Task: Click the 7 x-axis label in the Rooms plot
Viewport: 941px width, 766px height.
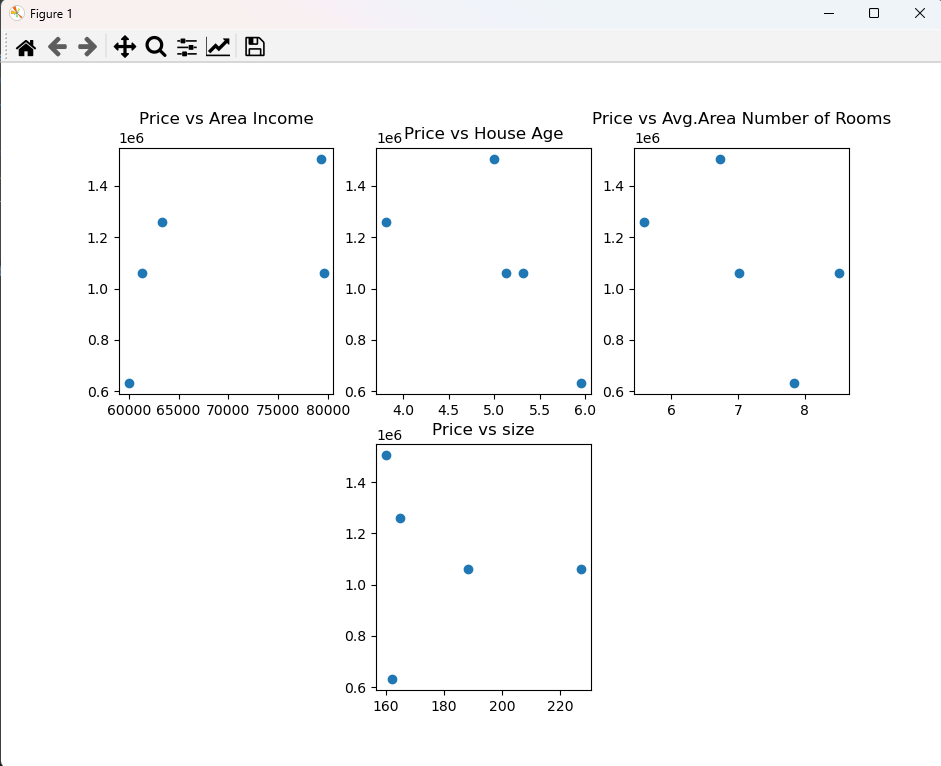Action: pos(738,410)
